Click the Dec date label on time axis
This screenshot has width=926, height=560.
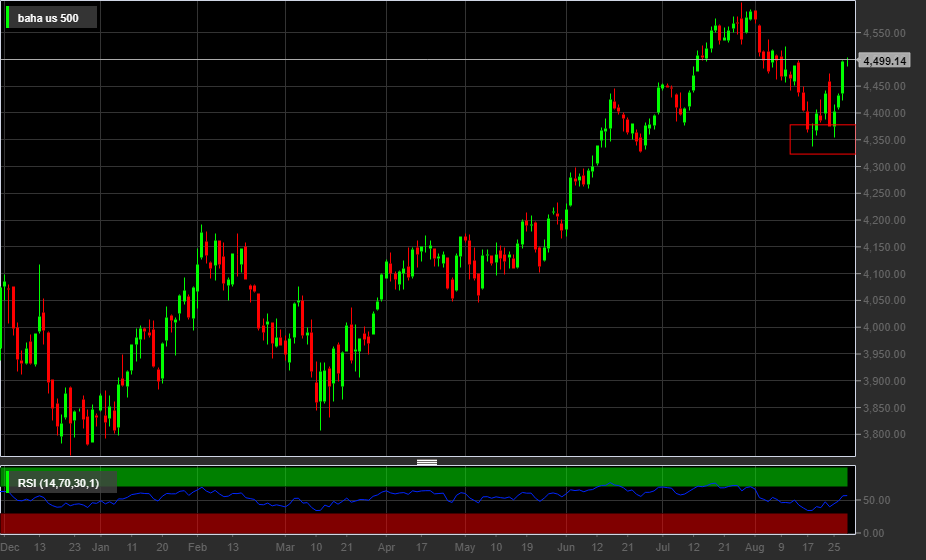pos(9,548)
